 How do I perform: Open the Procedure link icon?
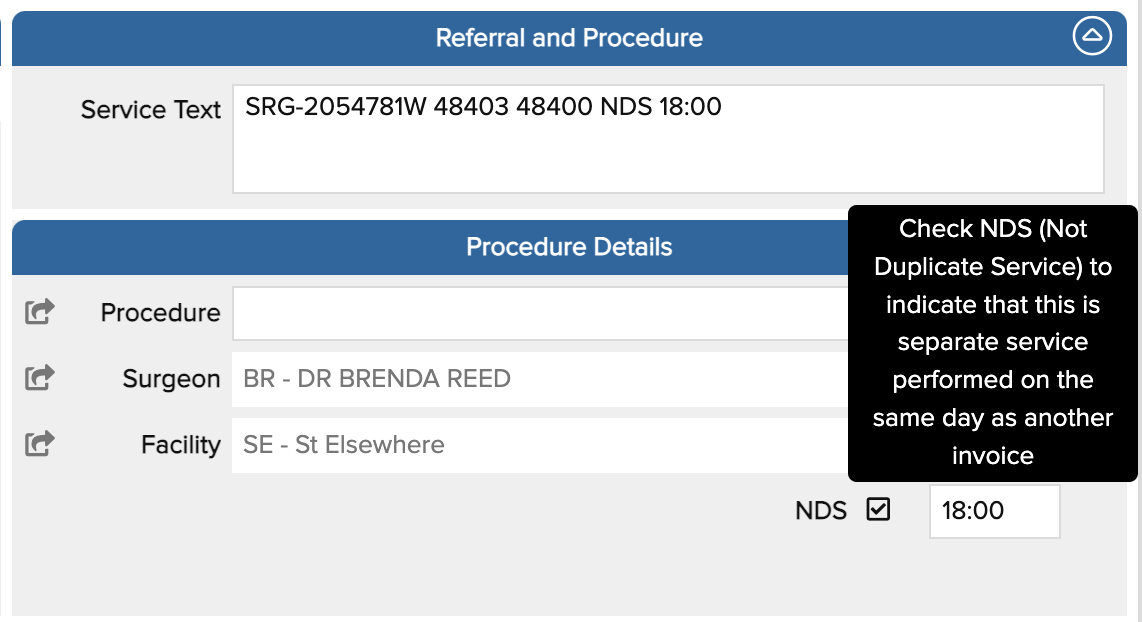pos(39,312)
